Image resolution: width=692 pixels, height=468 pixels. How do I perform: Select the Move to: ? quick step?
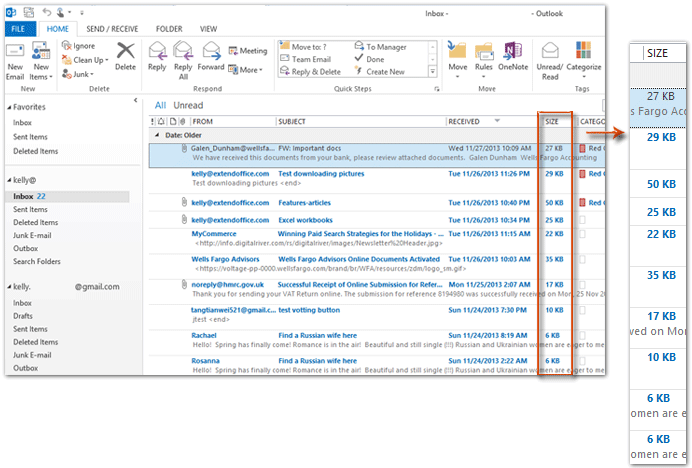point(308,47)
